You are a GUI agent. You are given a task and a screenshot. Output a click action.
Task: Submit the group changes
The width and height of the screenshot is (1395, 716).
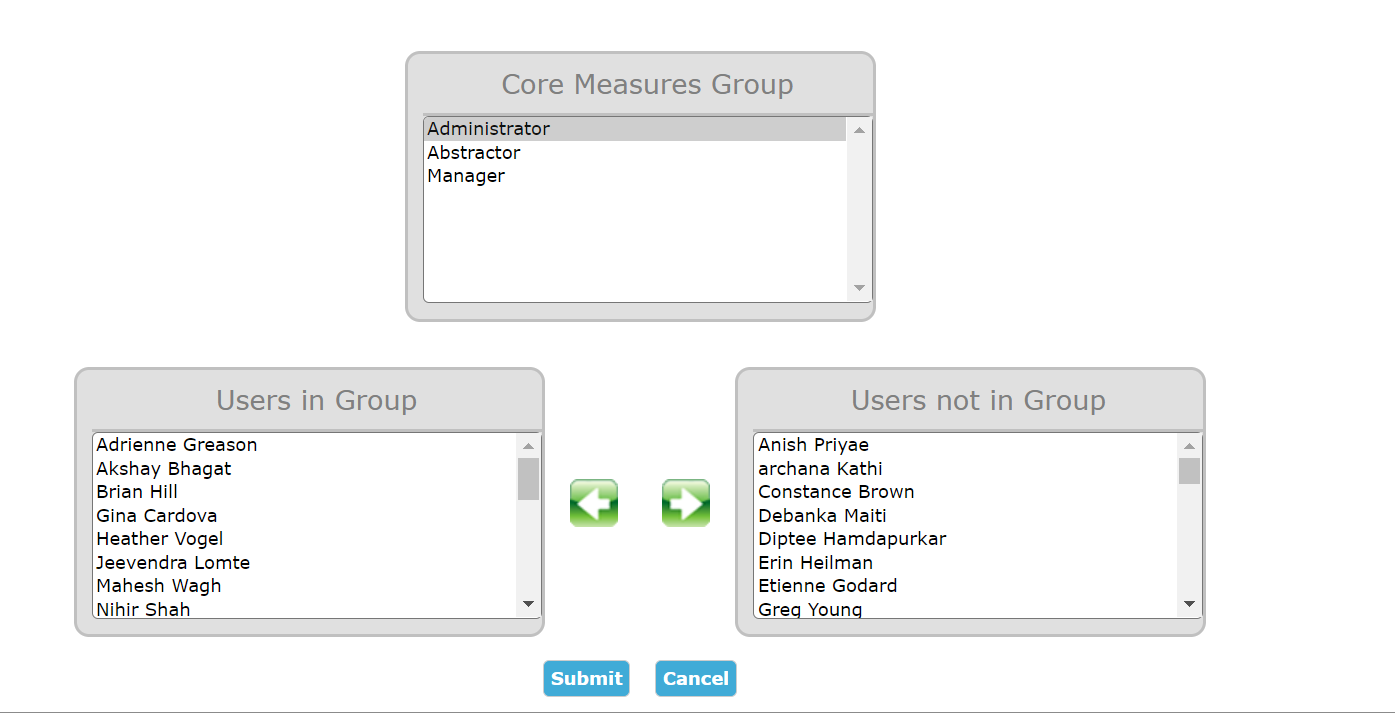(586, 678)
